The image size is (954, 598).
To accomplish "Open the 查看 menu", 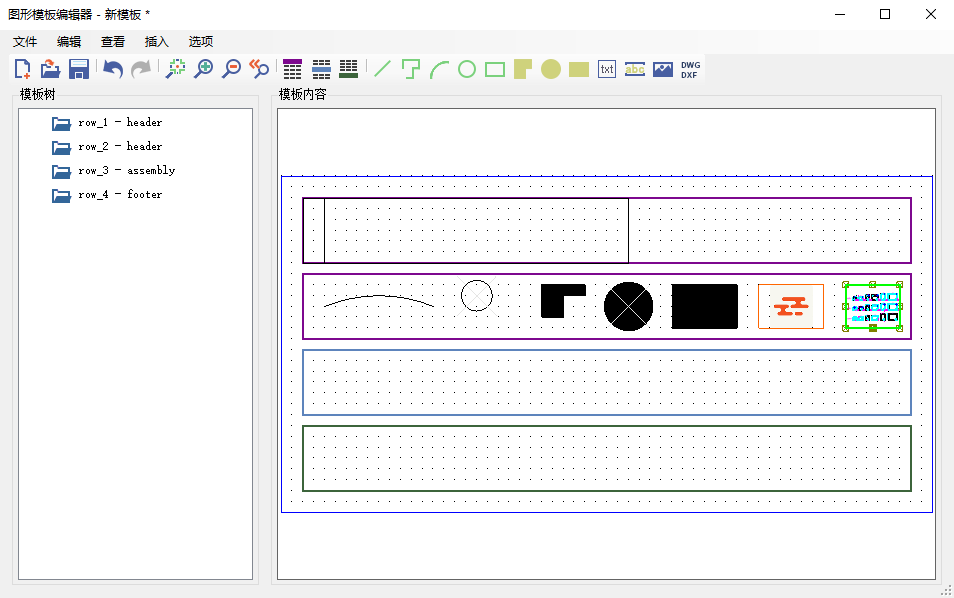I will (x=113, y=41).
